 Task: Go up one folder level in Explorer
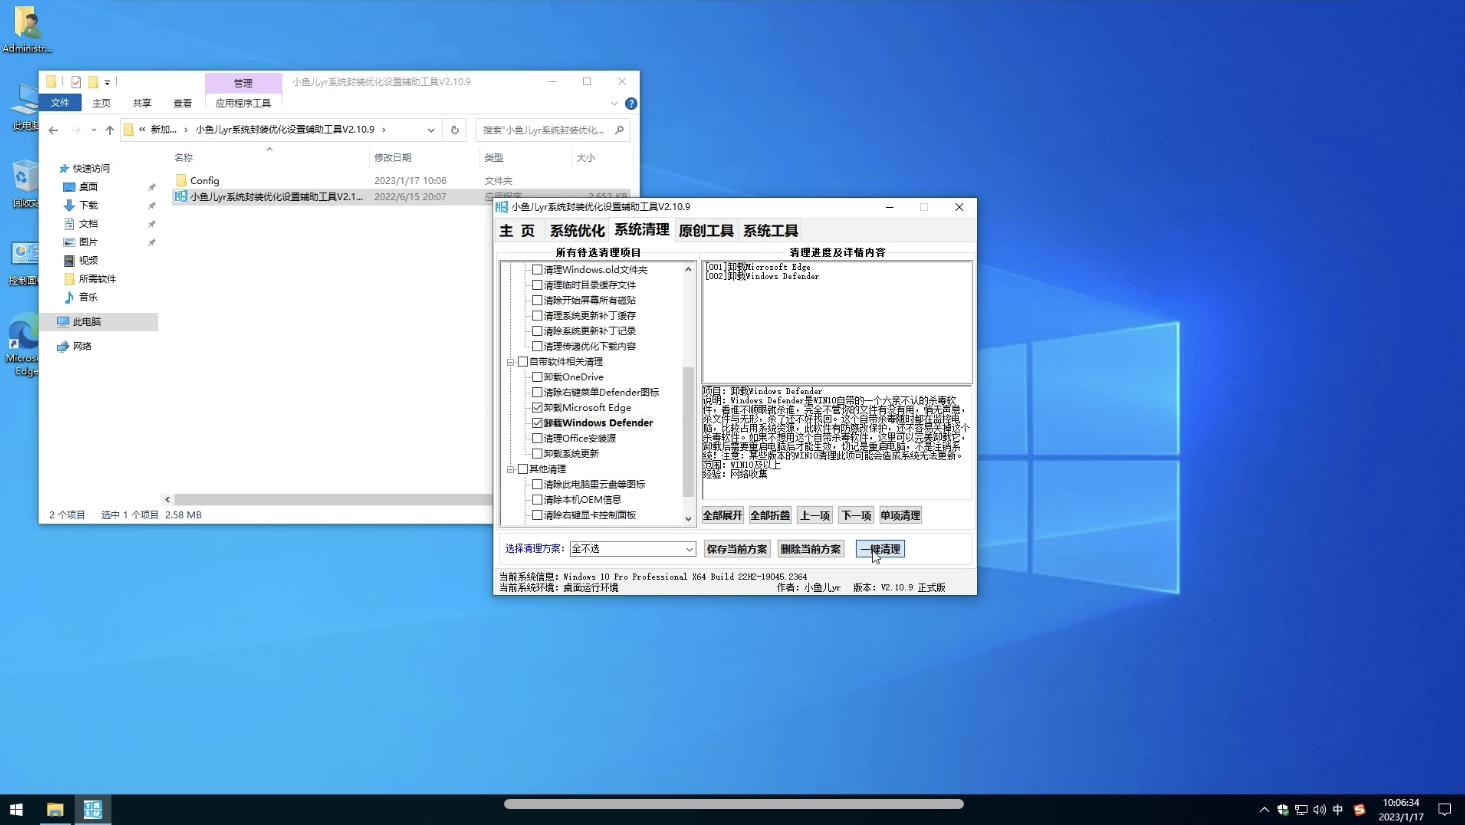pyautogui.click(x=109, y=130)
